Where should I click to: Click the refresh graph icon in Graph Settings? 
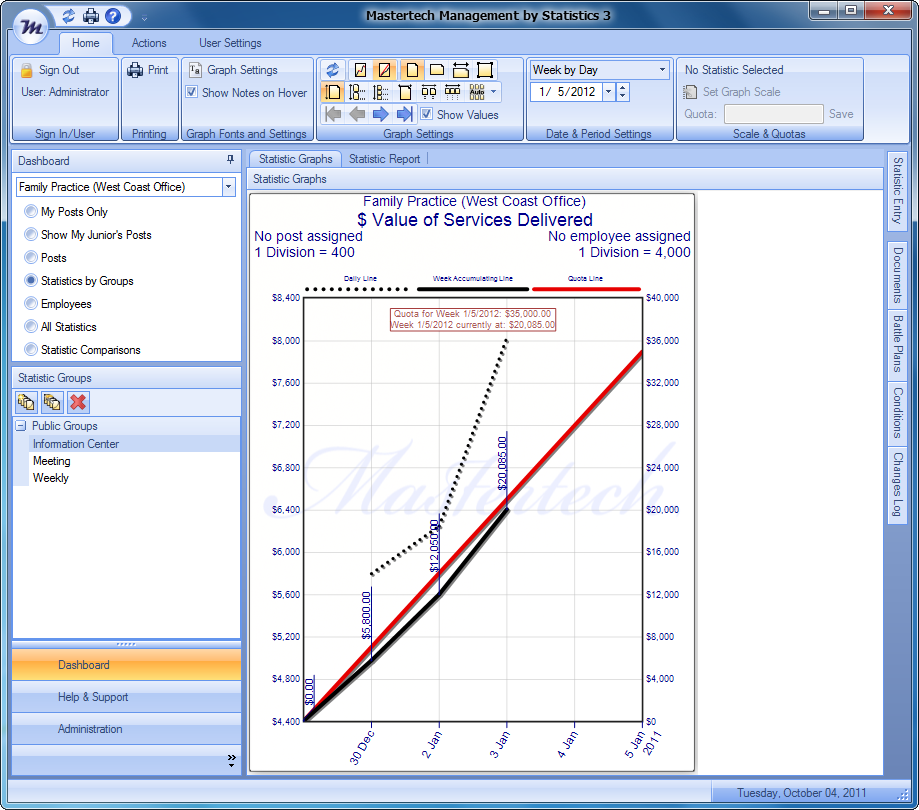pyautogui.click(x=333, y=70)
